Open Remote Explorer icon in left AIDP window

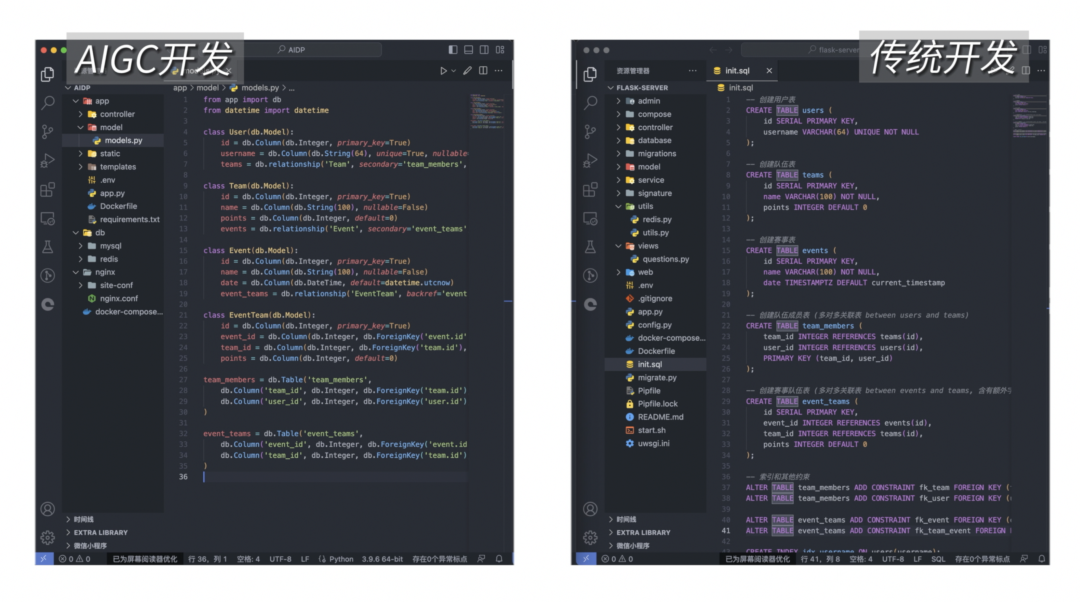pyautogui.click(x=48, y=218)
